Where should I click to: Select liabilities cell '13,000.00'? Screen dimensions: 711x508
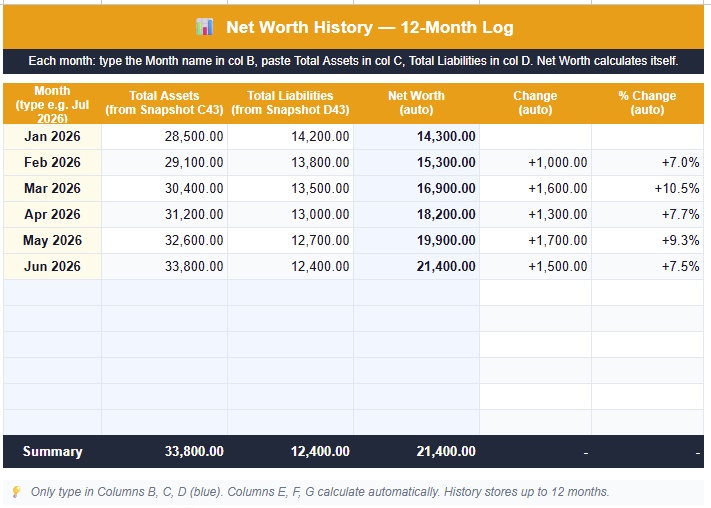click(x=290, y=214)
